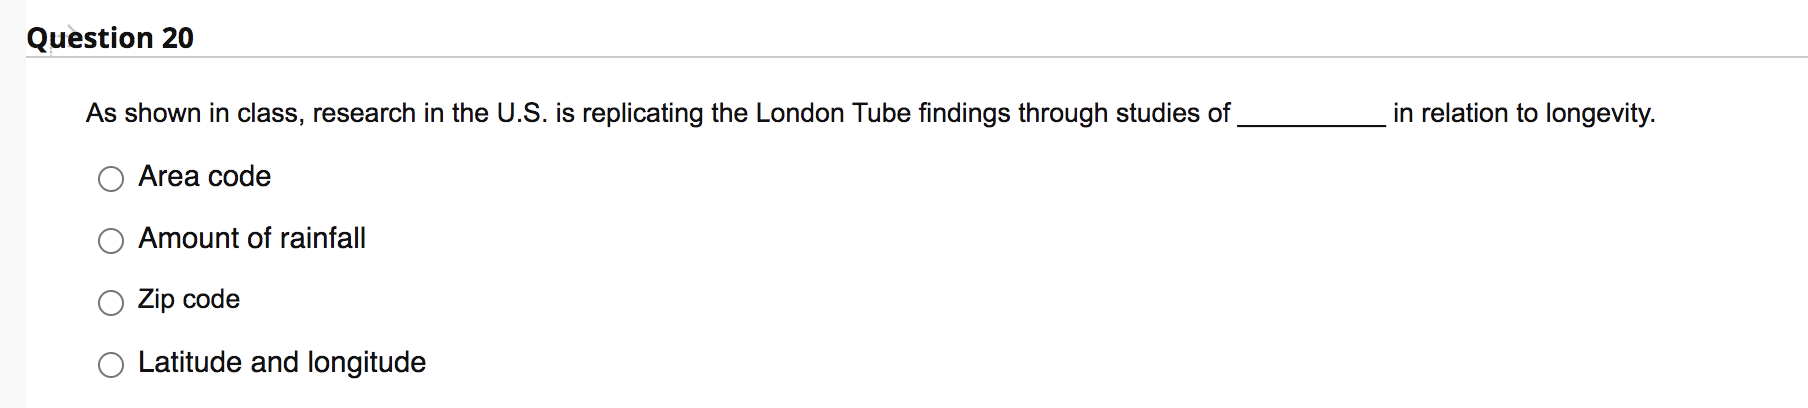Choose the Amount of rainfall radio option

click(x=111, y=241)
